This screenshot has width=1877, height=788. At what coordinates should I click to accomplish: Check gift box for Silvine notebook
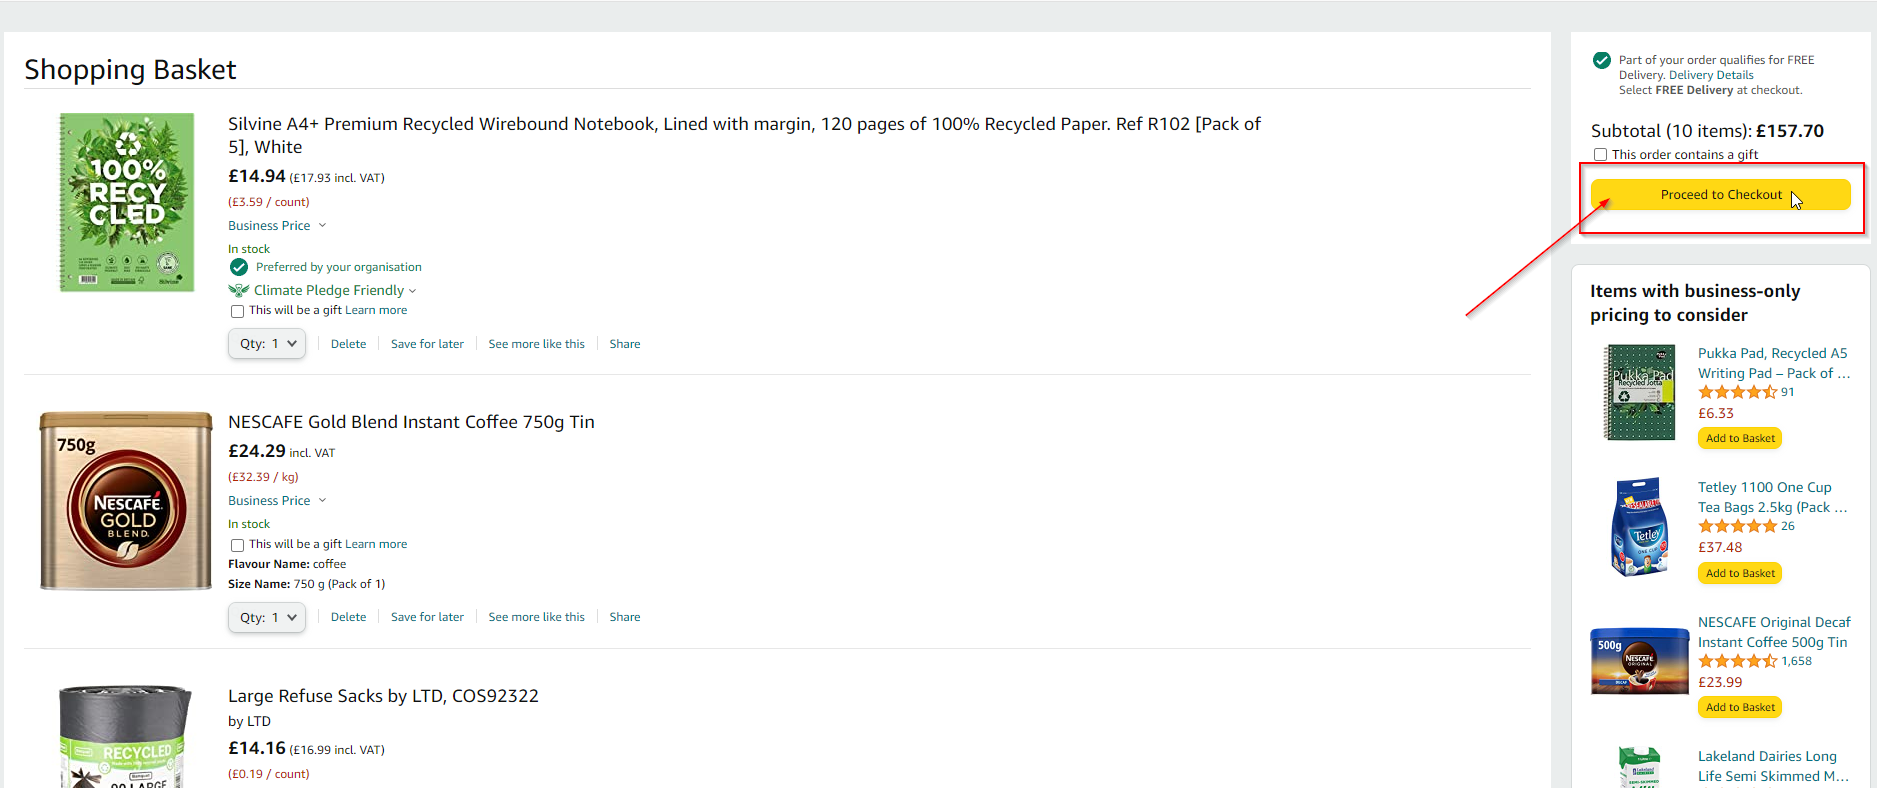[x=237, y=311]
